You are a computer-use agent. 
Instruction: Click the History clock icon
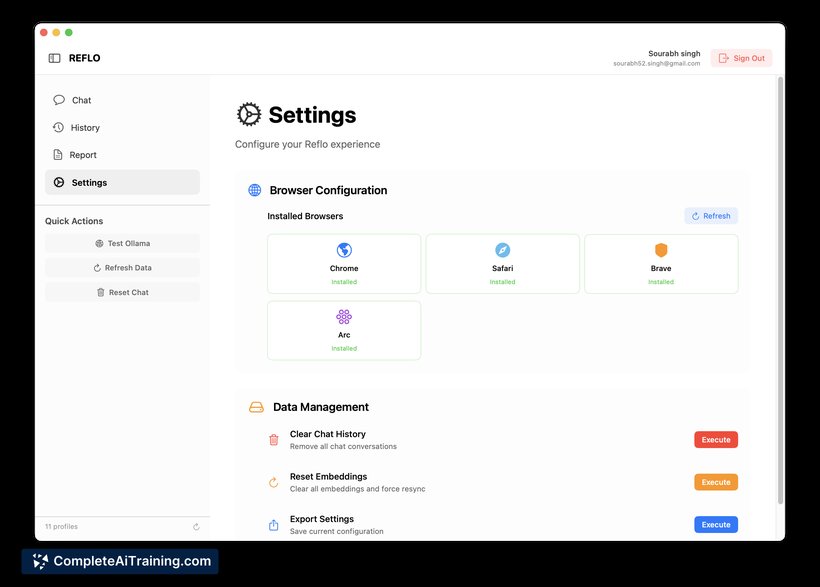[x=59, y=127]
